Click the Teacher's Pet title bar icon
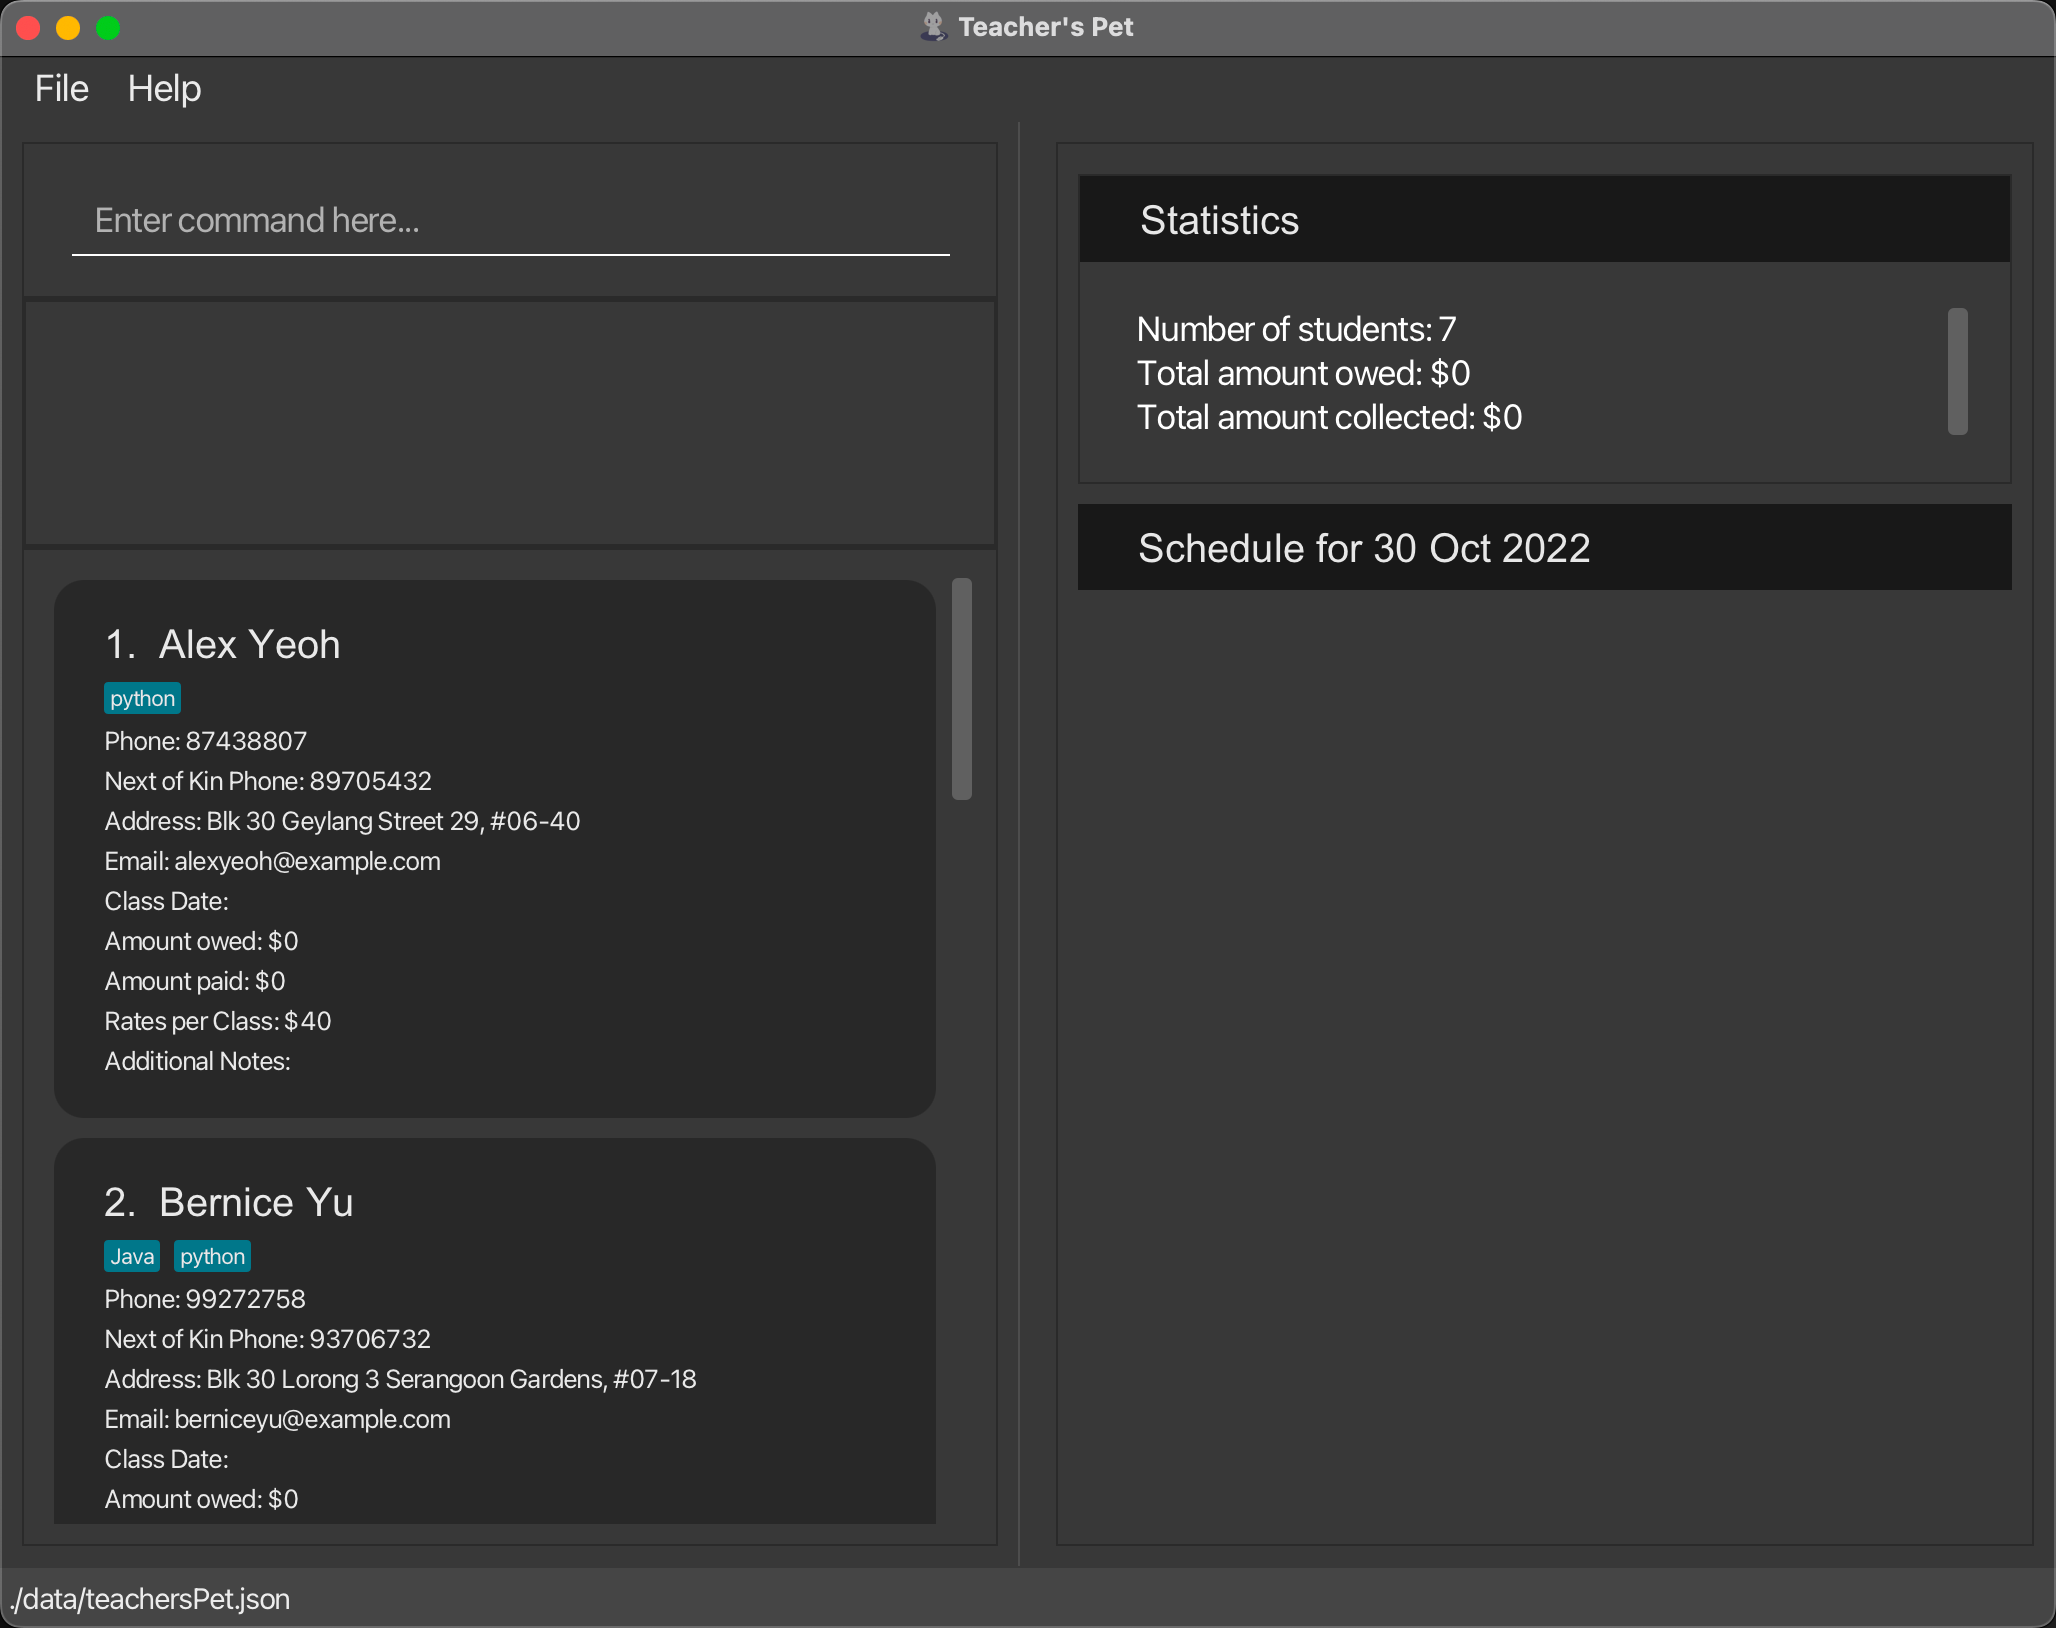2056x1628 pixels. 933,27
